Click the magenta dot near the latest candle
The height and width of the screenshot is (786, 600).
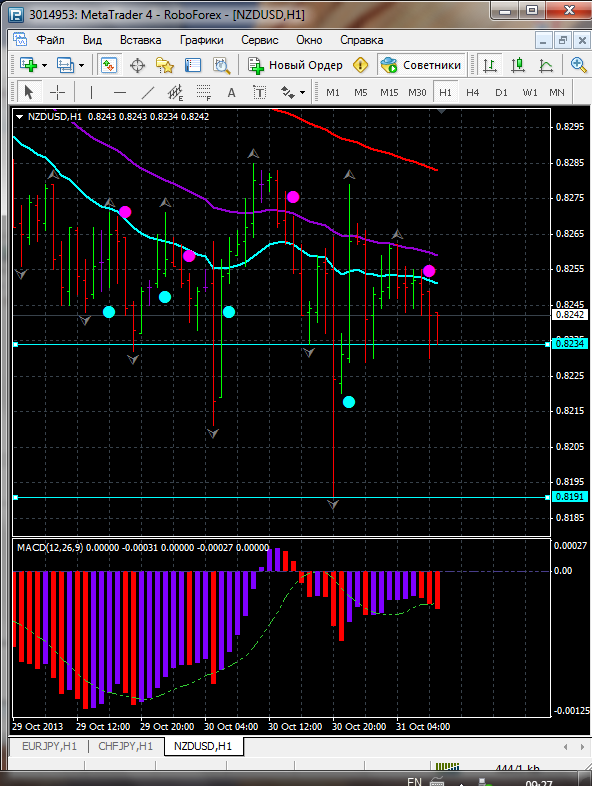tap(429, 271)
